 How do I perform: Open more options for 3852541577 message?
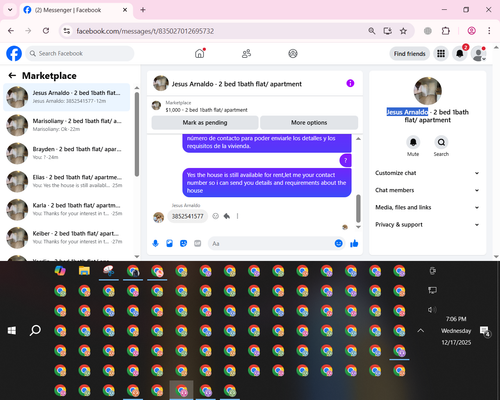[237, 216]
